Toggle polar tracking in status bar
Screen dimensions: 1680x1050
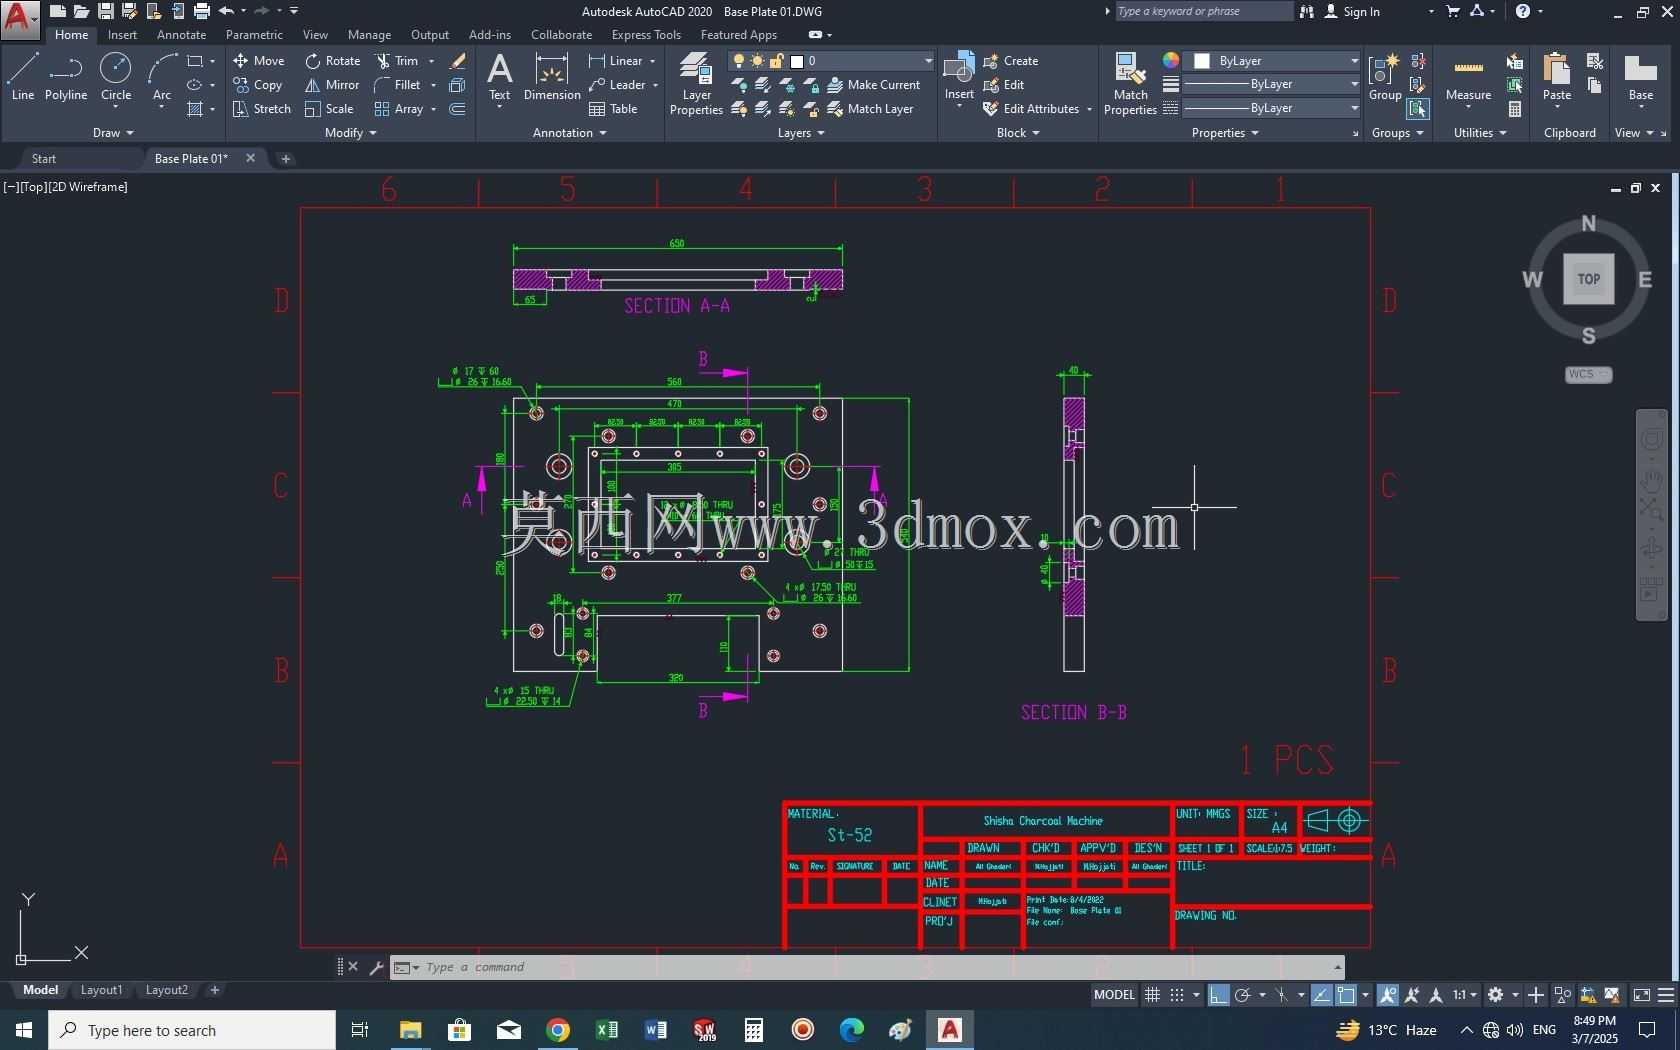point(1243,995)
